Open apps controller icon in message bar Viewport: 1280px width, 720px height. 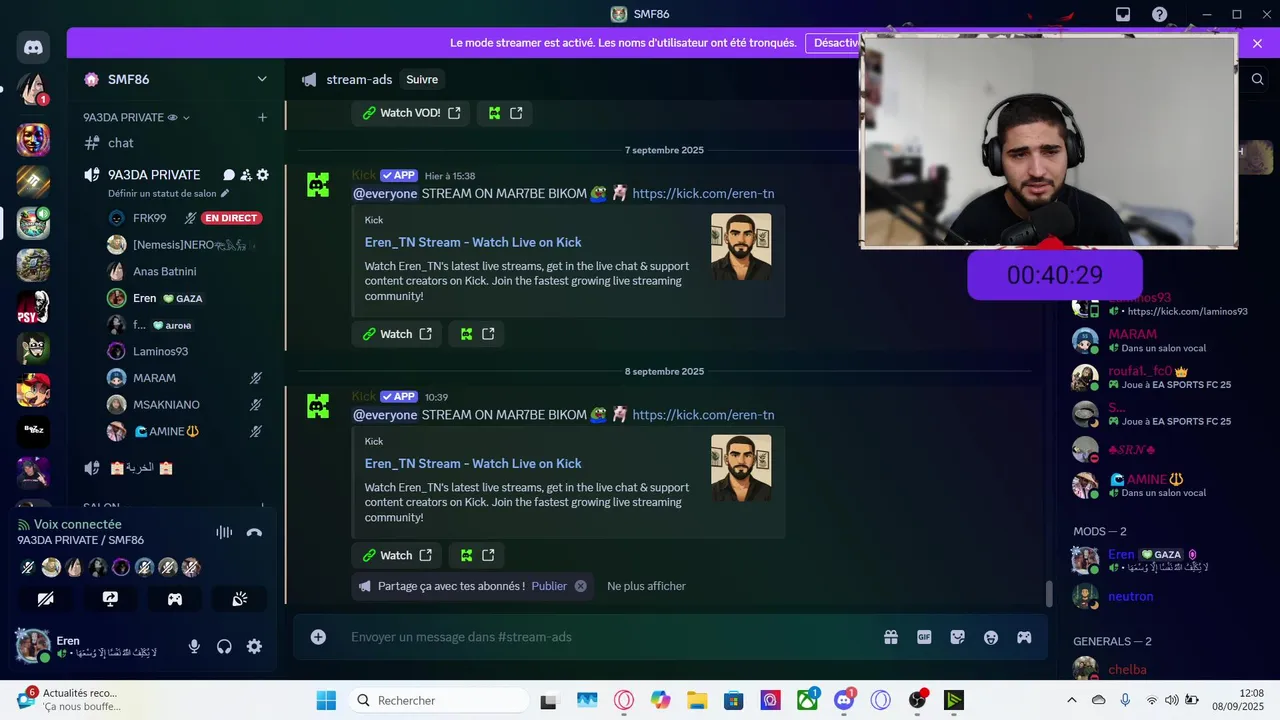[1024, 637]
